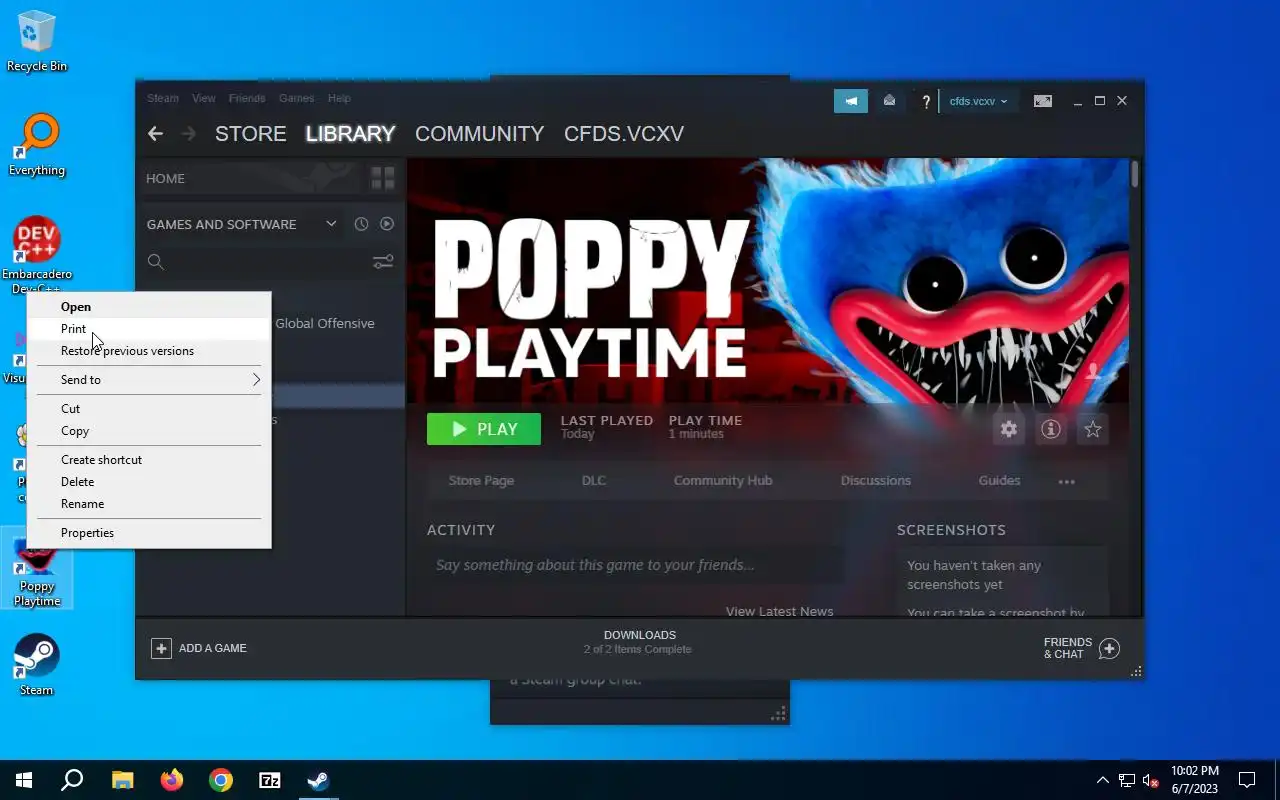The image size is (1280, 800).
Task: Choose Open in the context menu
Action: click(x=149, y=307)
